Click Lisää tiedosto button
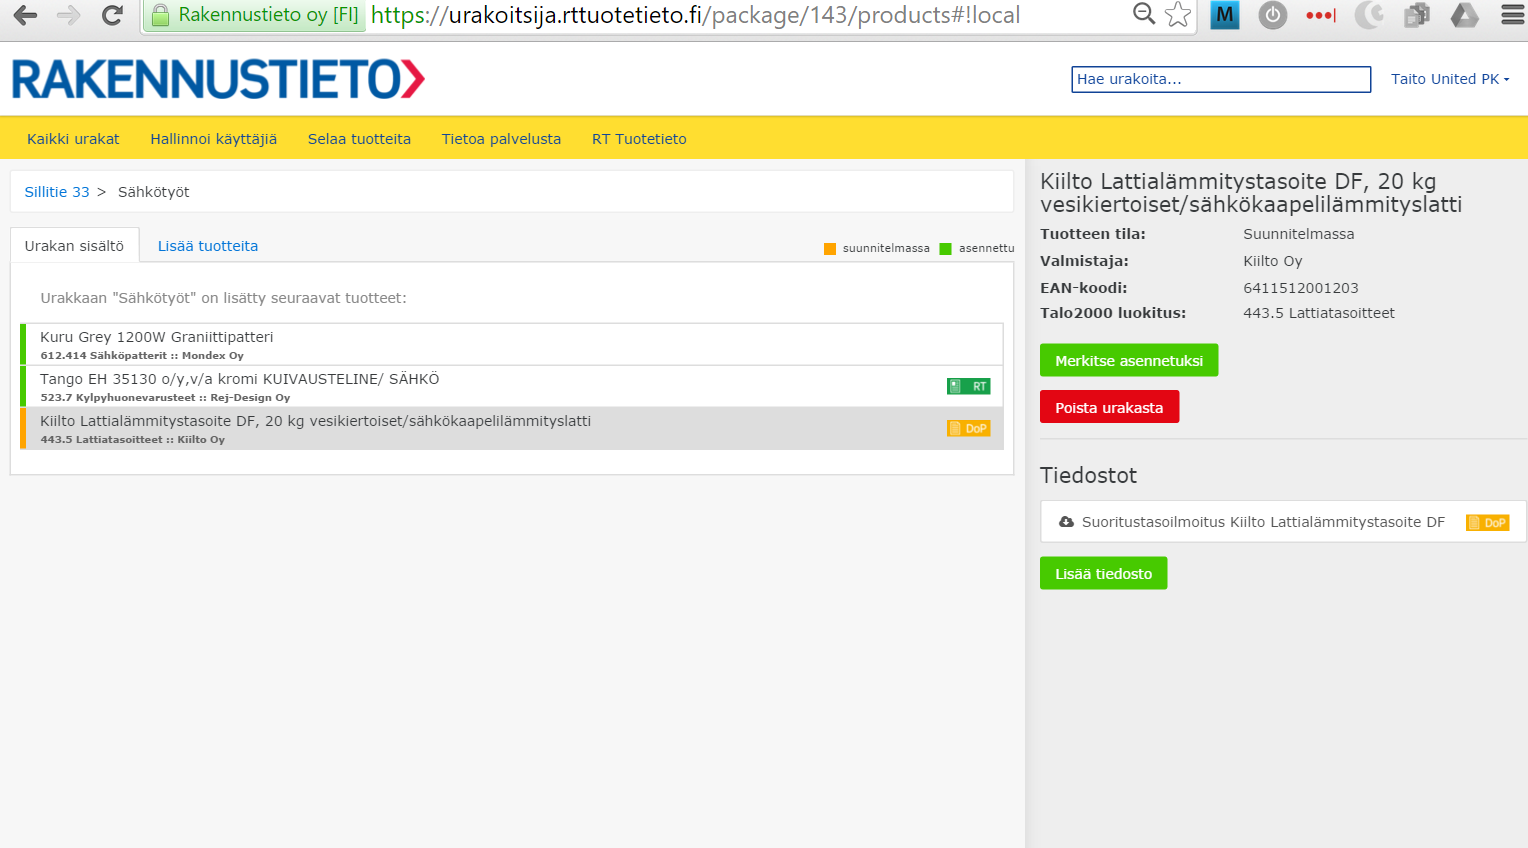This screenshot has height=848, width=1528. click(1103, 573)
